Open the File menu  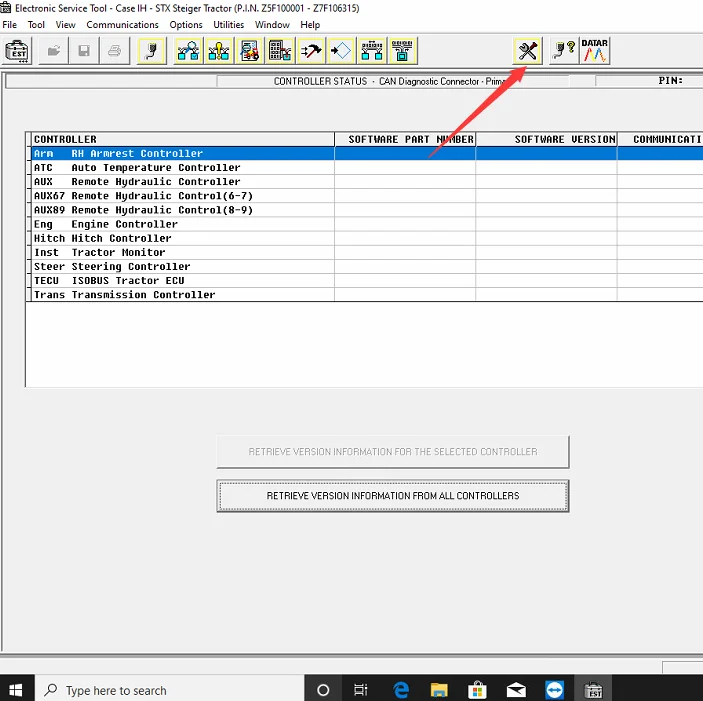[9, 25]
